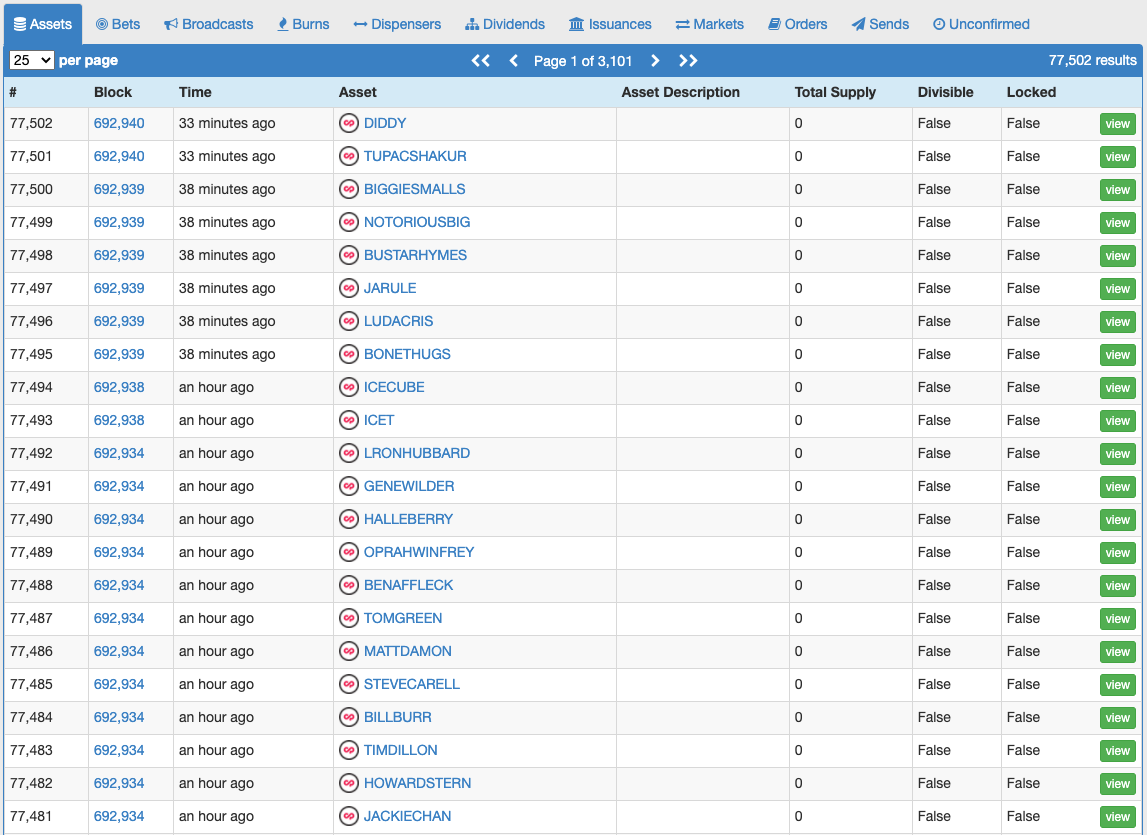Click the HALLEBERRY asset icon
Viewport: 1147px width, 835px height.
point(349,520)
